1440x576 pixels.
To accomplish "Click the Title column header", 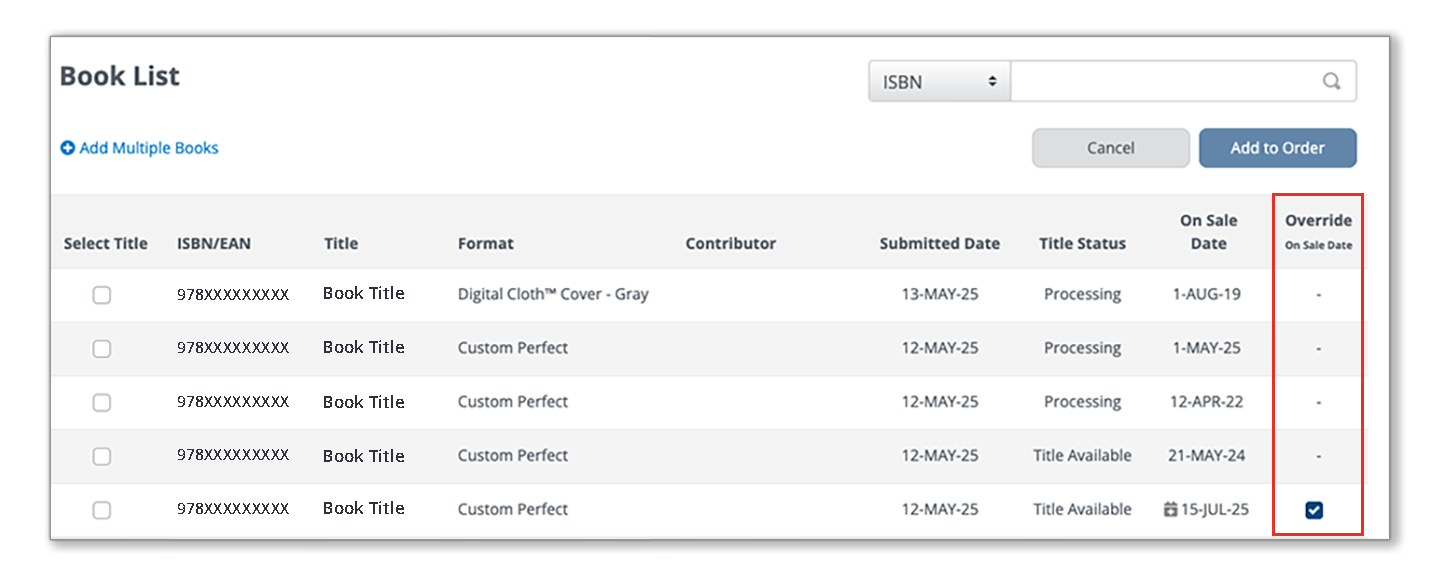I will (x=341, y=243).
